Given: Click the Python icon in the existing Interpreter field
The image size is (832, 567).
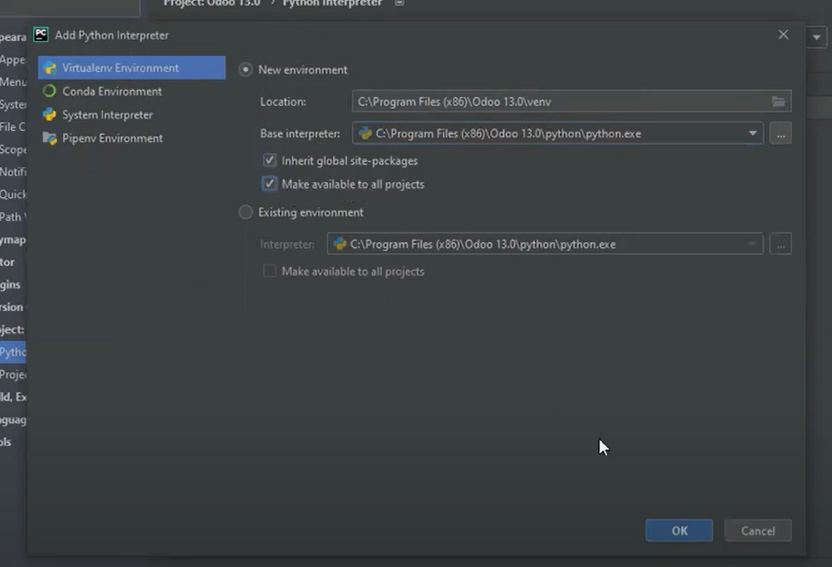Looking at the screenshot, I should (340, 244).
